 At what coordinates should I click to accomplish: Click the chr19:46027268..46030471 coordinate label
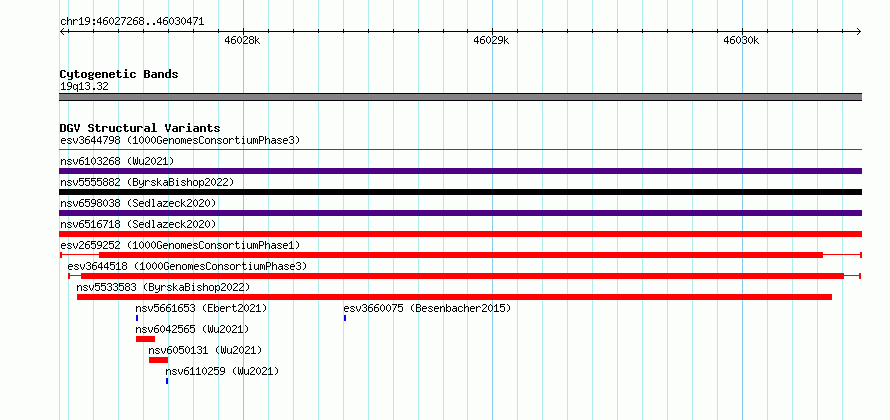pos(132,22)
